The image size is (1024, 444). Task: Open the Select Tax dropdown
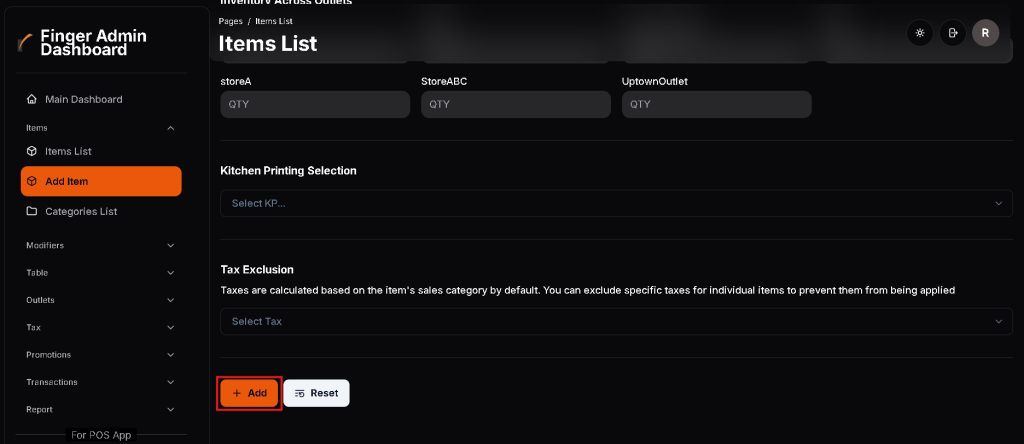(616, 321)
